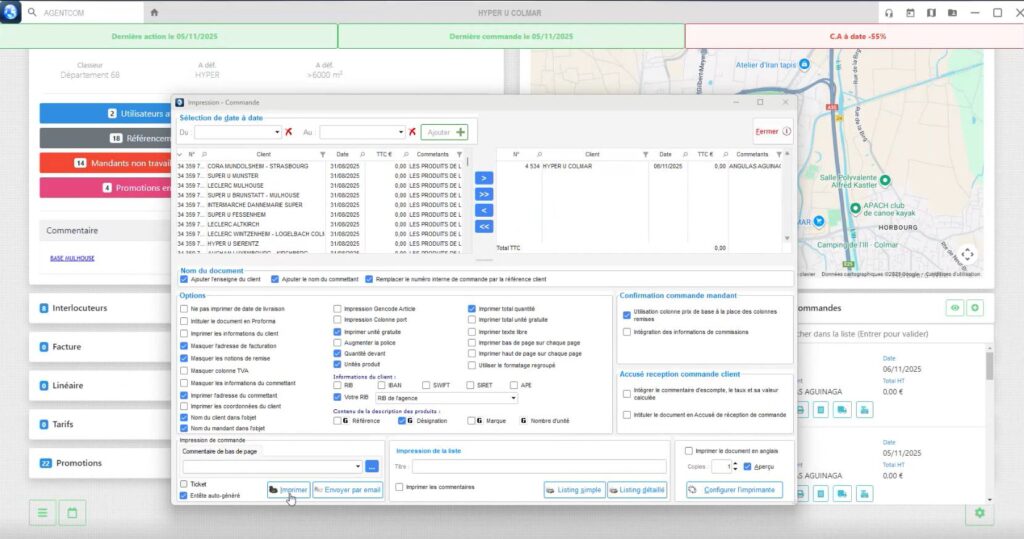Check Intégration des informations de commissions

[x=627, y=332]
